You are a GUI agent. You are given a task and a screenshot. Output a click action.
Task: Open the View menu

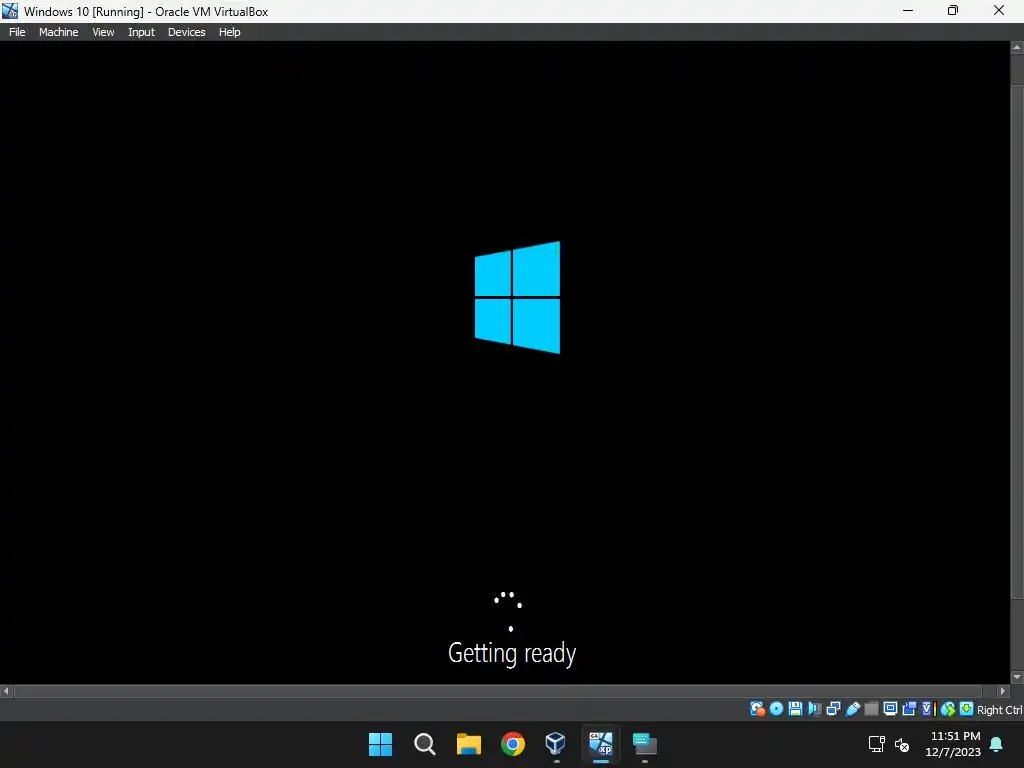click(x=103, y=32)
